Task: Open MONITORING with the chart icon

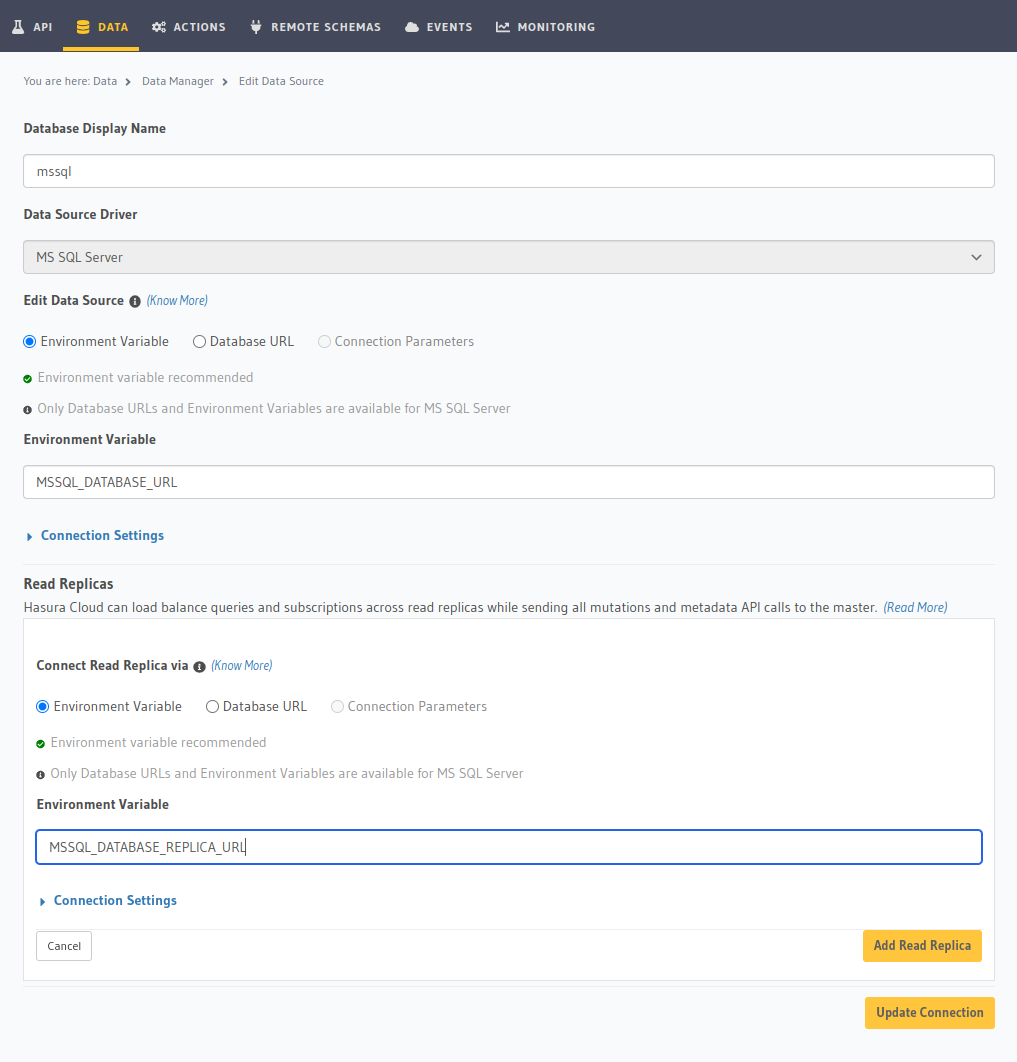Action: 502,26
